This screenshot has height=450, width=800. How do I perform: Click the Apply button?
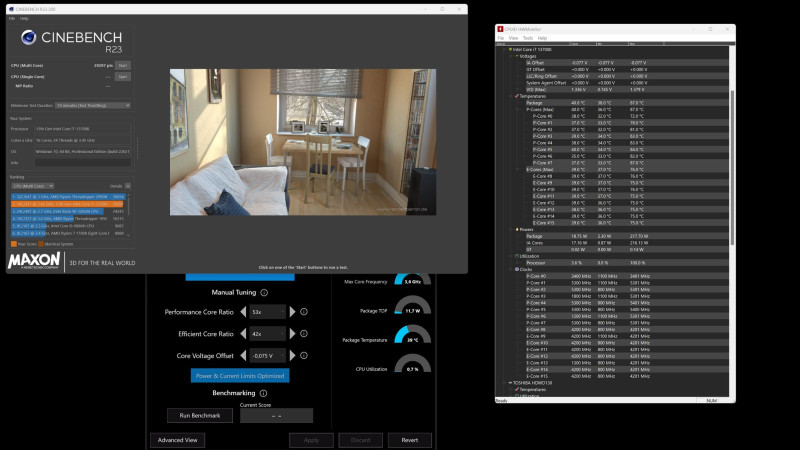[311, 440]
